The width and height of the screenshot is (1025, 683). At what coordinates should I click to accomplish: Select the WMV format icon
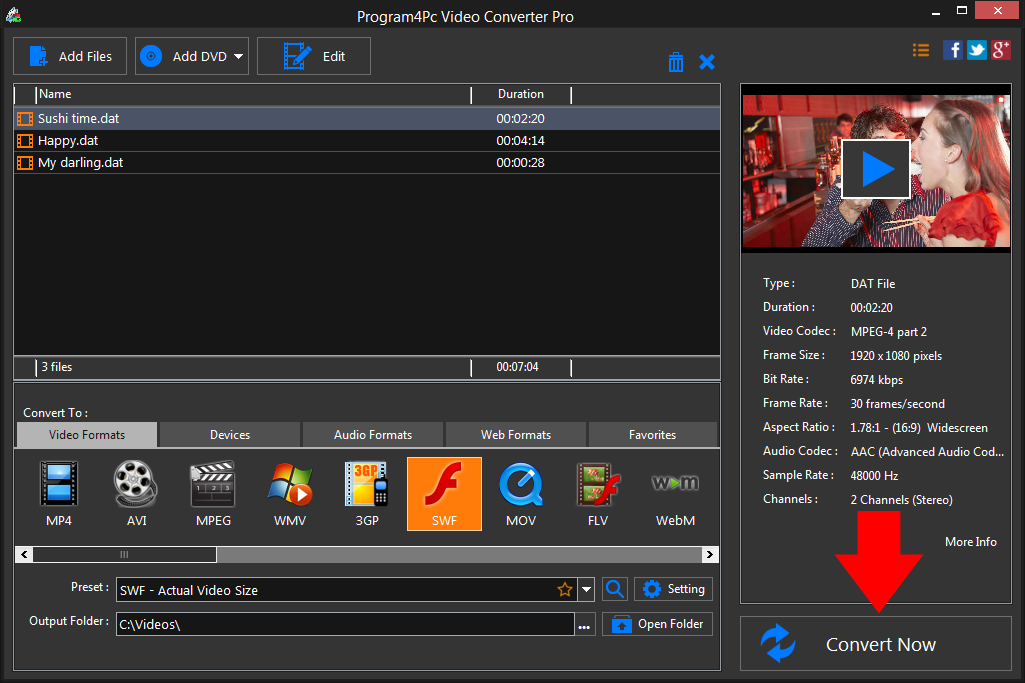[x=290, y=493]
